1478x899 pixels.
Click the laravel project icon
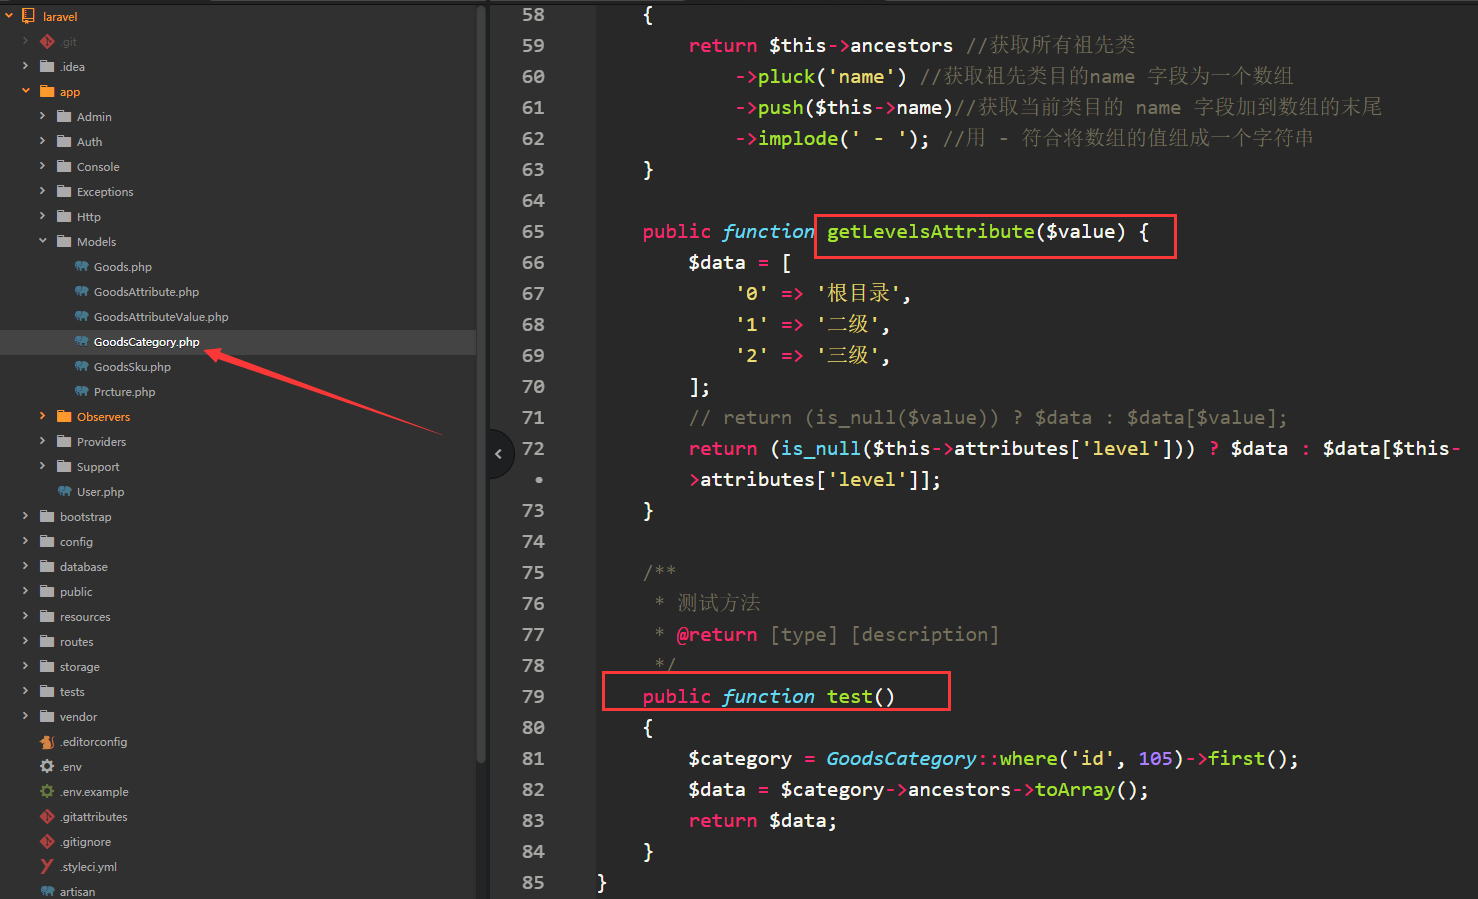click(x=28, y=16)
